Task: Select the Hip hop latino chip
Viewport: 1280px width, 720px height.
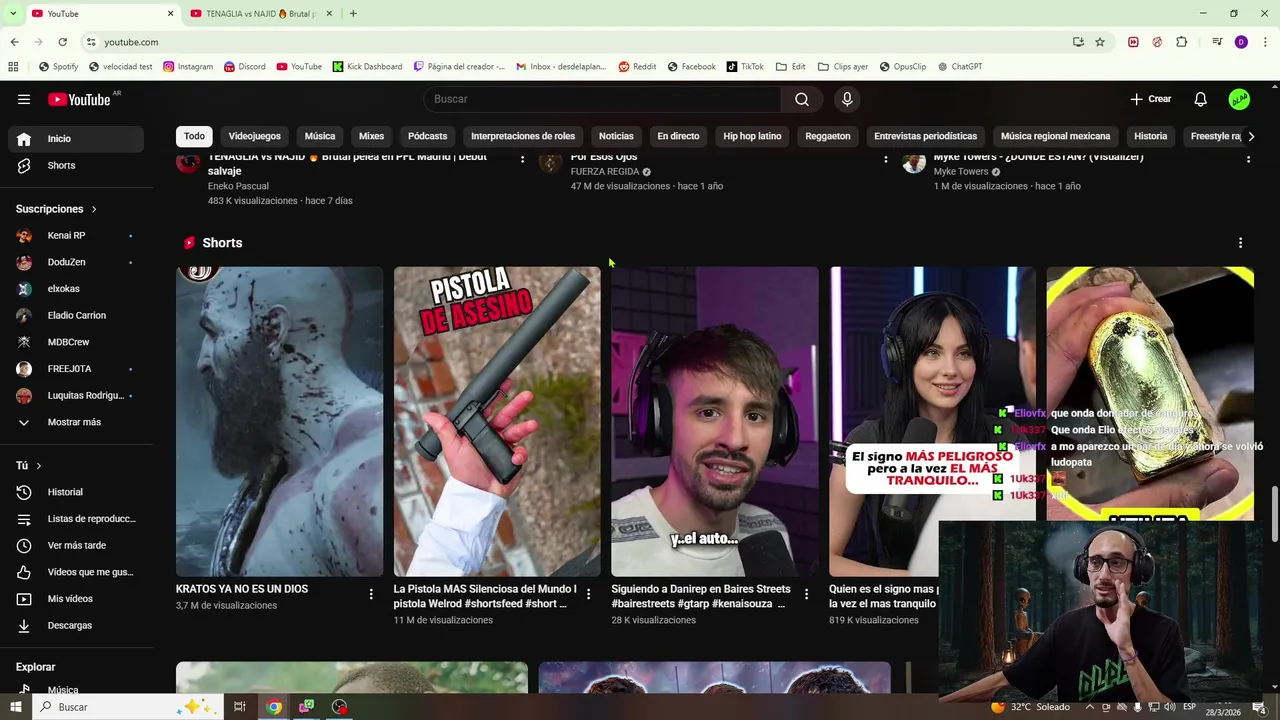Action: tap(752, 136)
